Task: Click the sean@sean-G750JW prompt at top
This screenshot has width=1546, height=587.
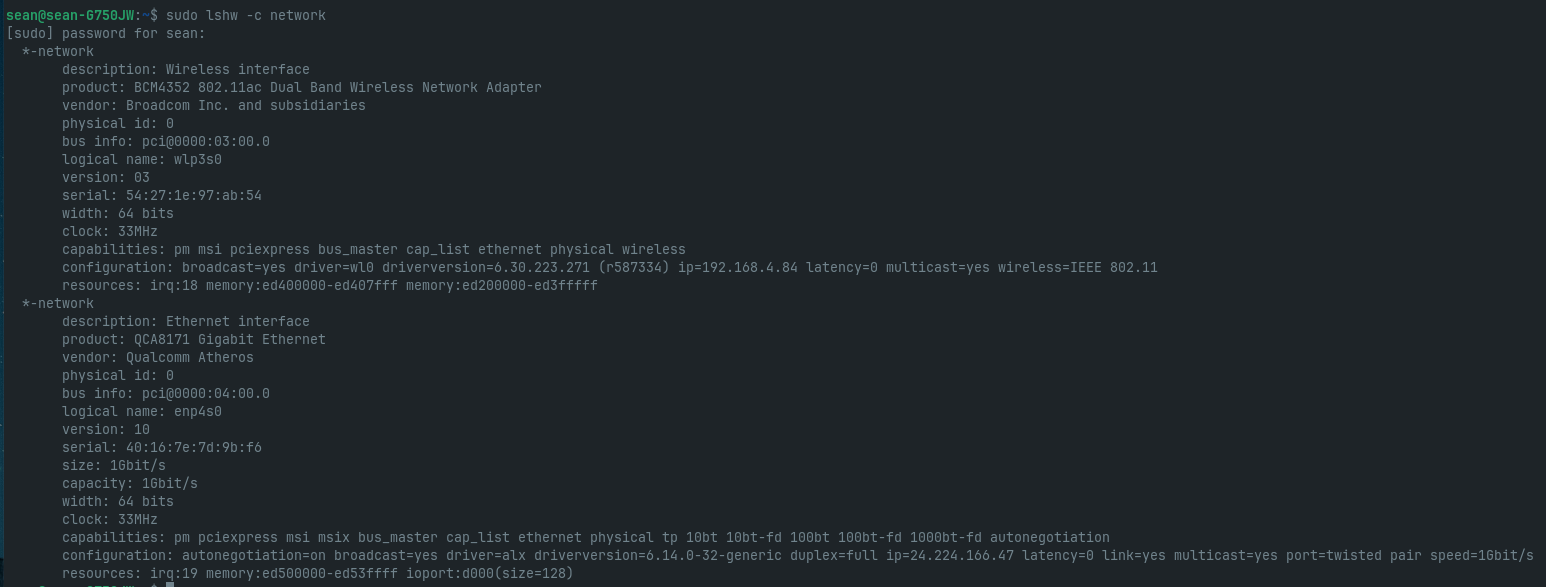Action: pos(70,15)
